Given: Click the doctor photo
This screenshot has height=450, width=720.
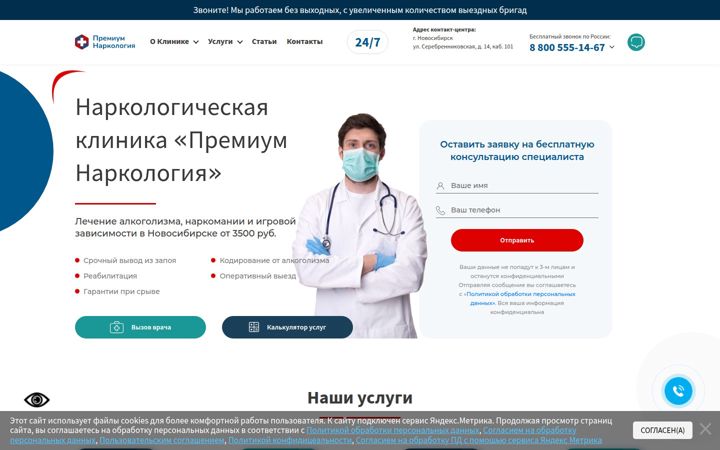Looking at the screenshot, I should tap(360, 225).
